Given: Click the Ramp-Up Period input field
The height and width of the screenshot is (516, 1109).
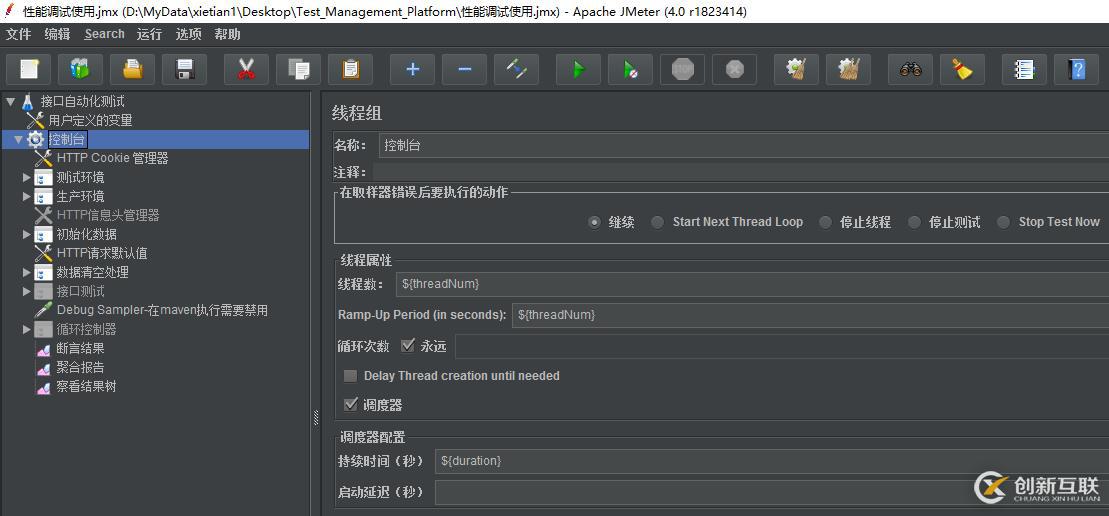Looking at the screenshot, I should 810,315.
